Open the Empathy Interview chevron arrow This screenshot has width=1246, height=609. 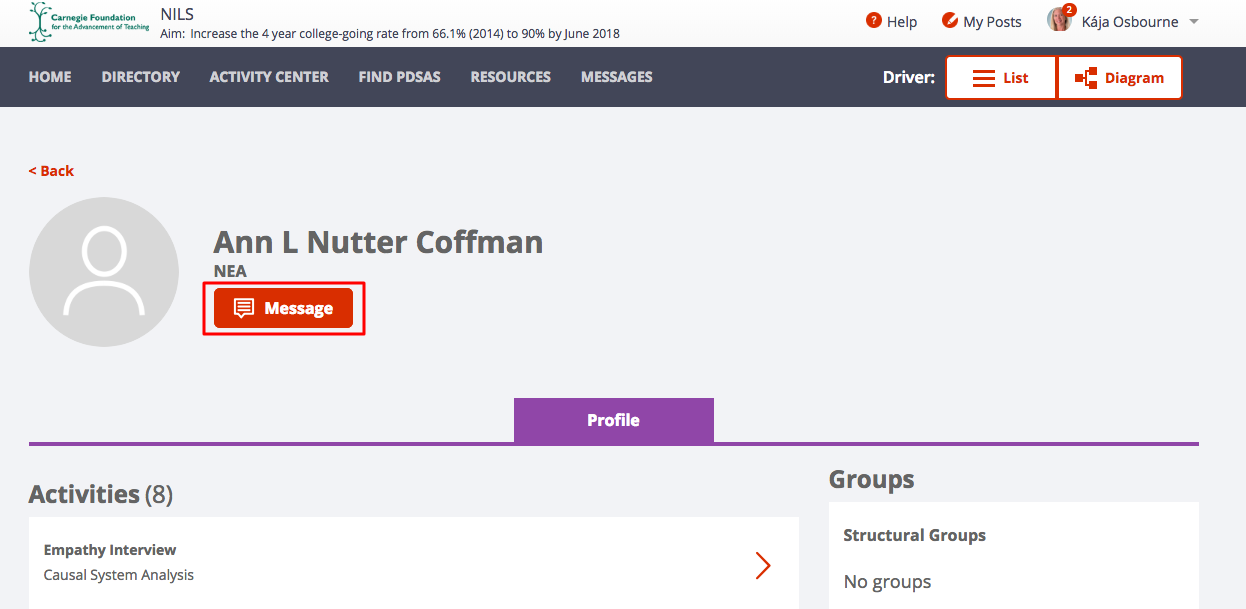[x=763, y=565]
